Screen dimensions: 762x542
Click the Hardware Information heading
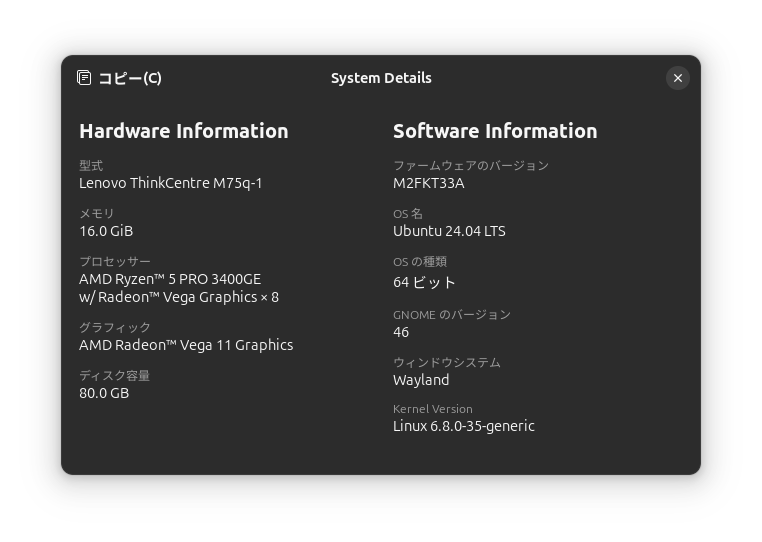[184, 131]
